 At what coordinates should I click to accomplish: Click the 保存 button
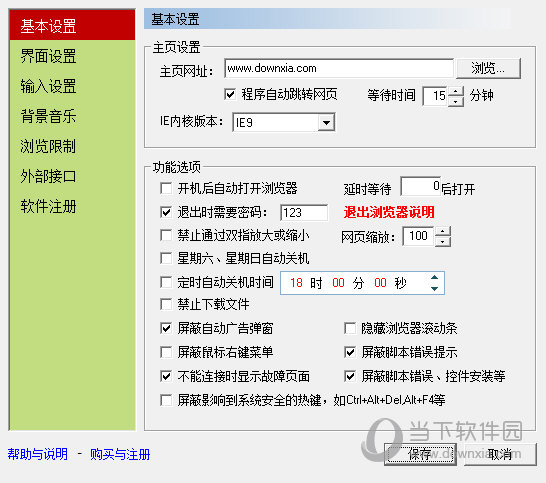[x=421, y=454]
